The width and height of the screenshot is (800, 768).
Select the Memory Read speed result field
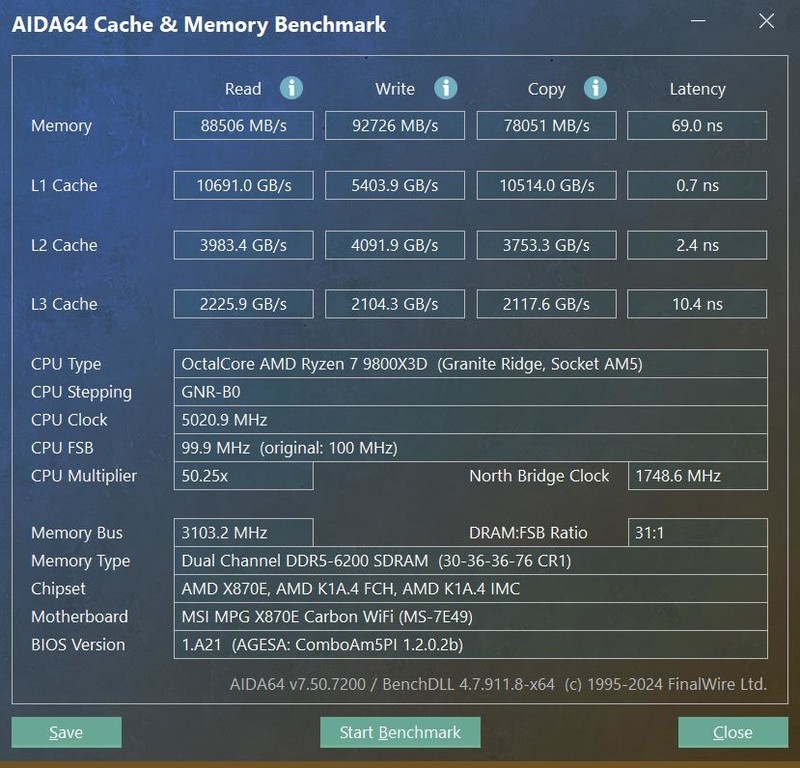(x=243, y=125)
